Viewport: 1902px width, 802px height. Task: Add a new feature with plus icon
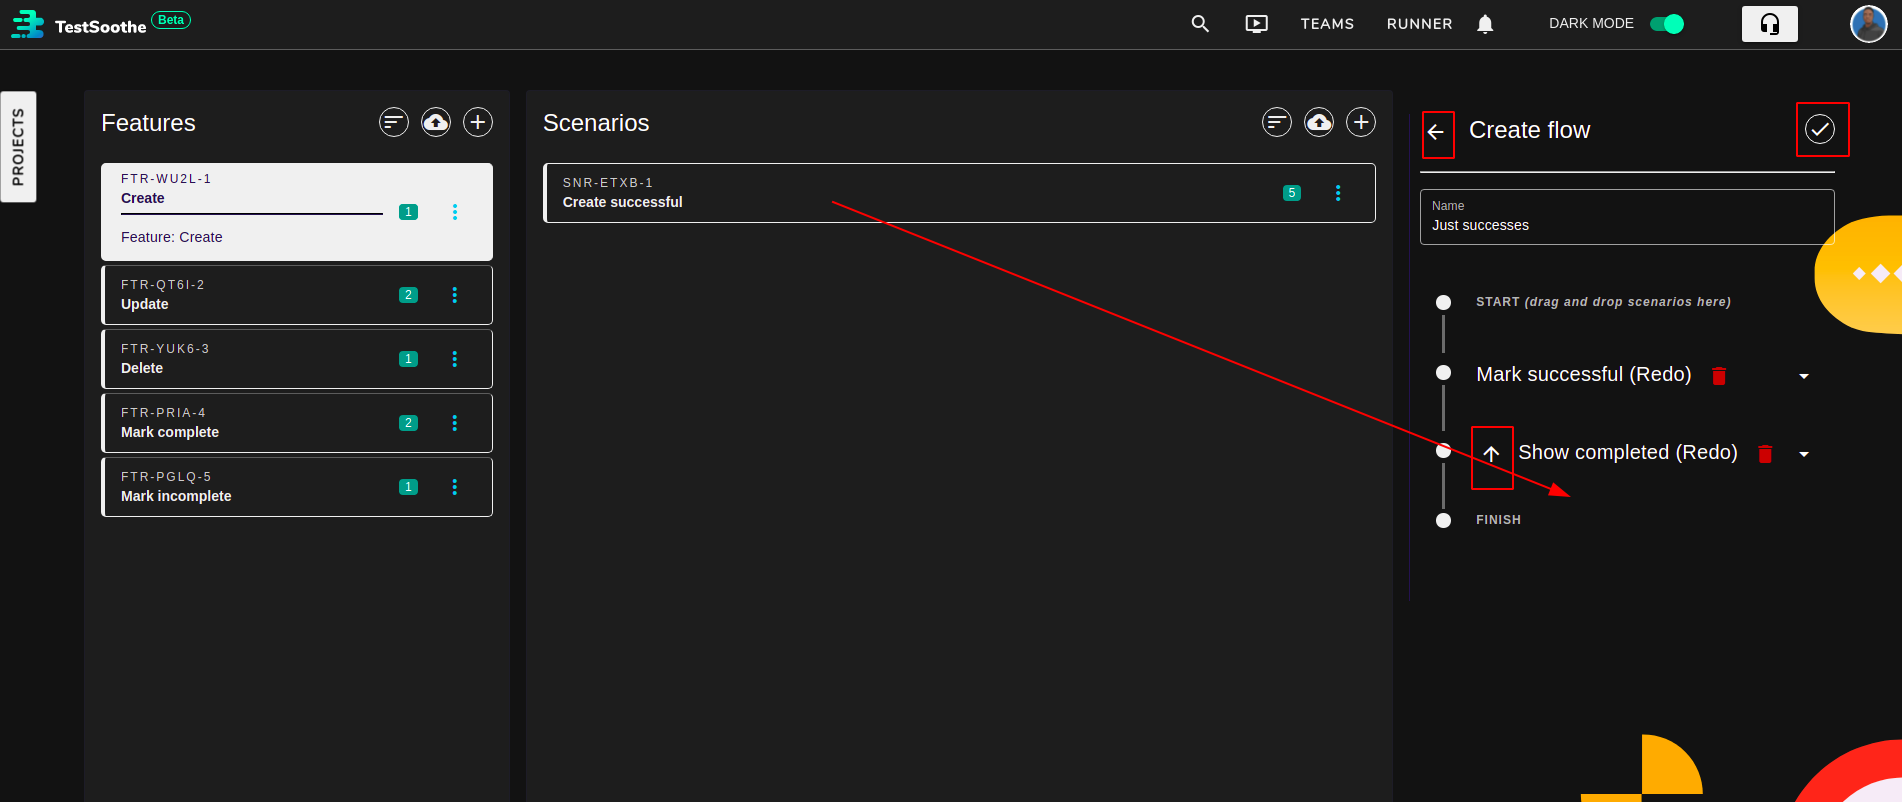pyautogui.click(x=478, y=122)
